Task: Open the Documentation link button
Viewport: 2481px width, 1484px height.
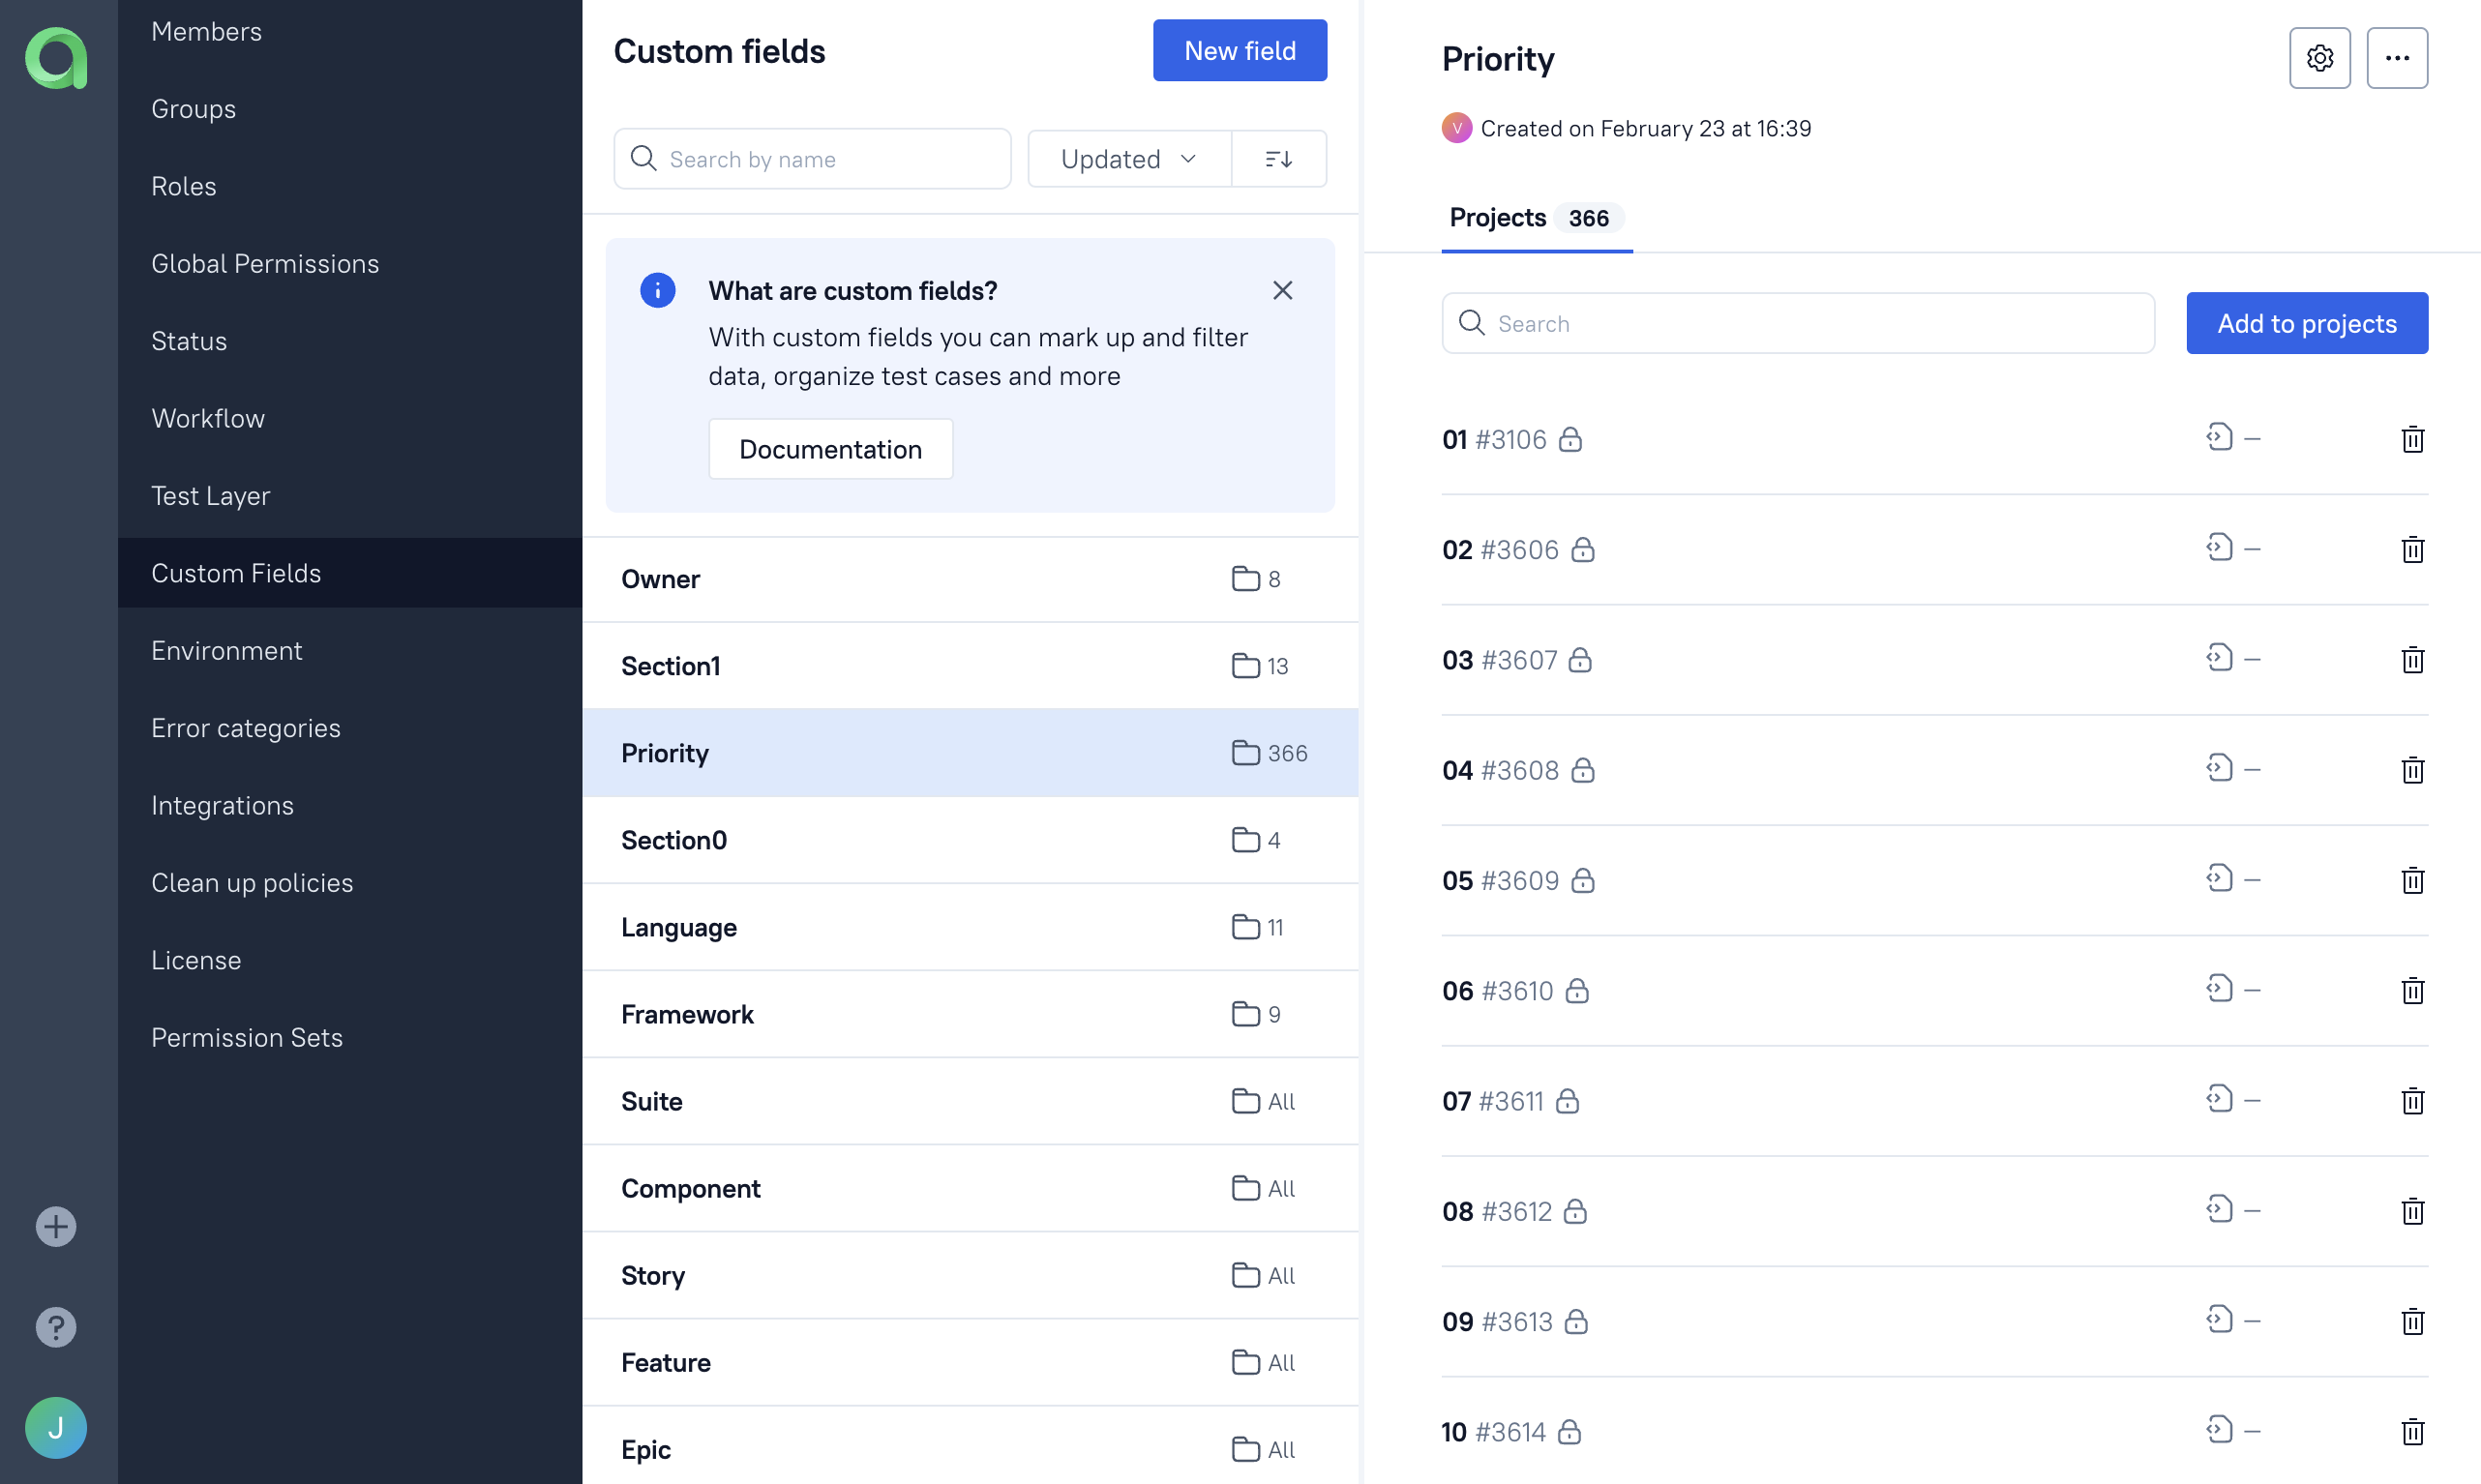Action: (x=830, y=449)
